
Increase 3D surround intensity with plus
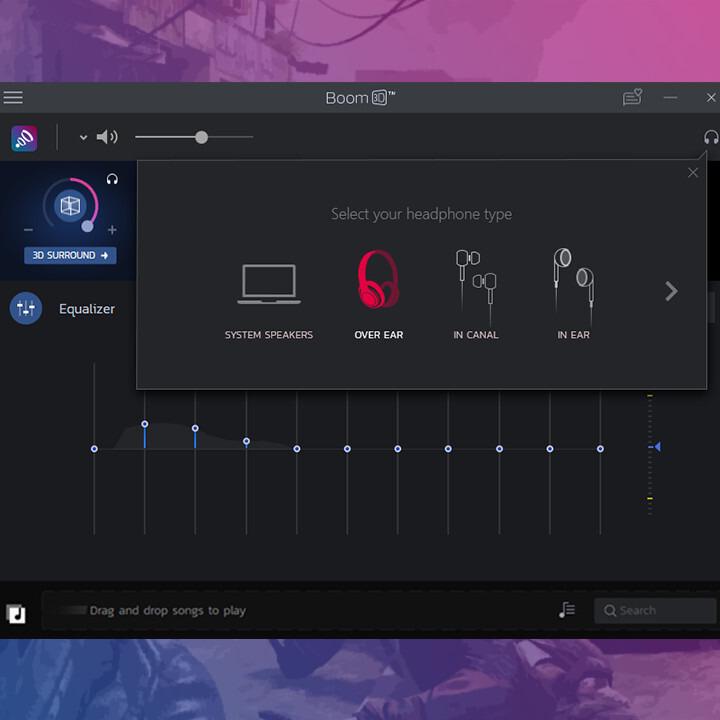112,230
